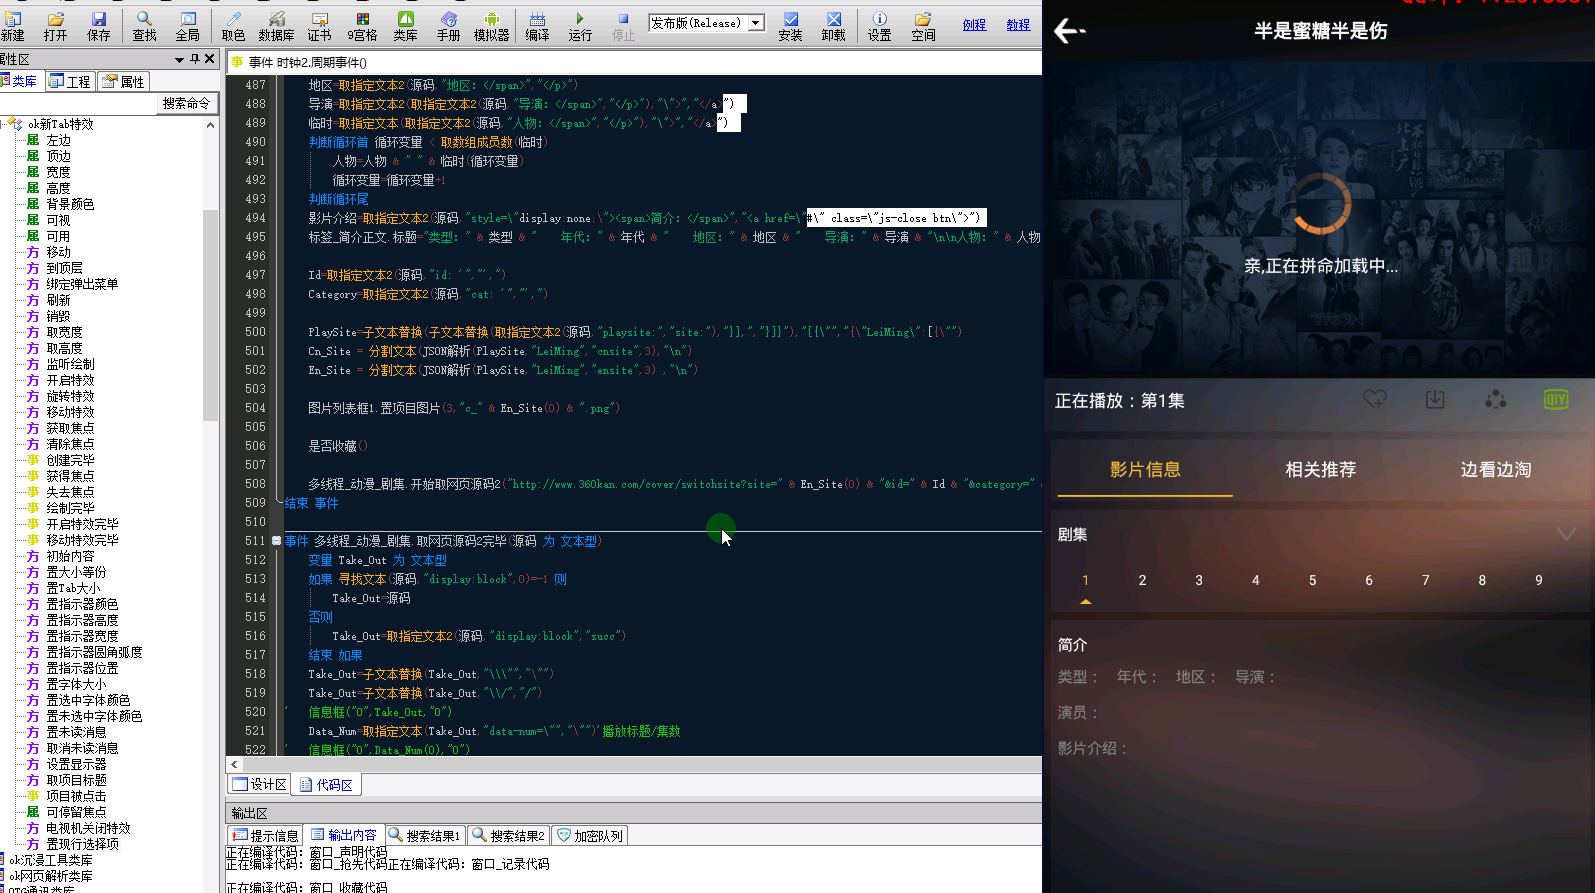Screen dimensions: 1595x893
Task: Expand the 剧集 episode list chevron
Action: click(x=1566, y=534)
